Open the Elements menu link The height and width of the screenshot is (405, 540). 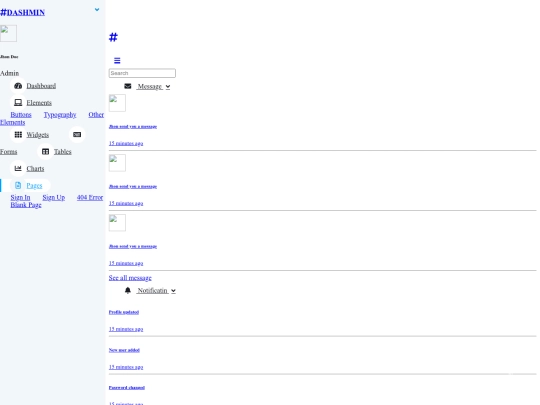tap(39, 103)
